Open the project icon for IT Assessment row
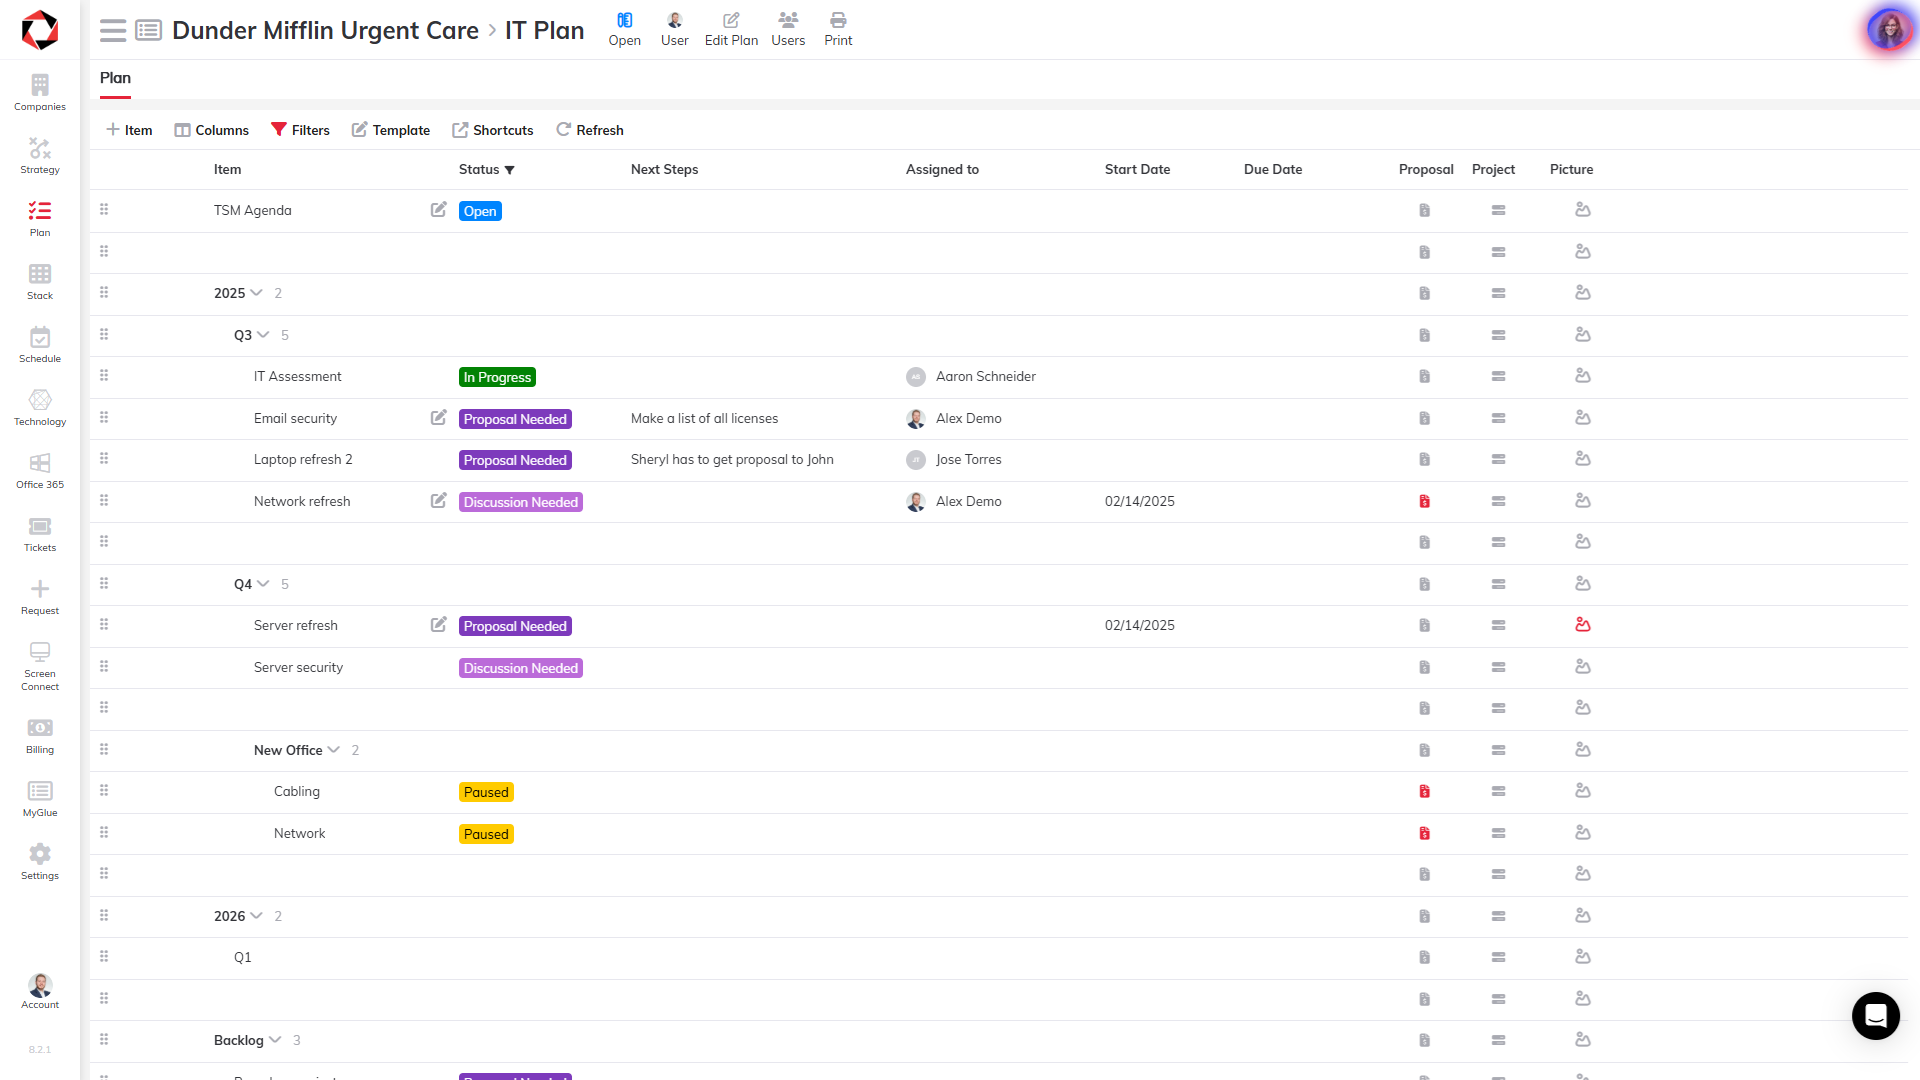This screenshot has width=1920, height=1080. tap(1498, 377)
